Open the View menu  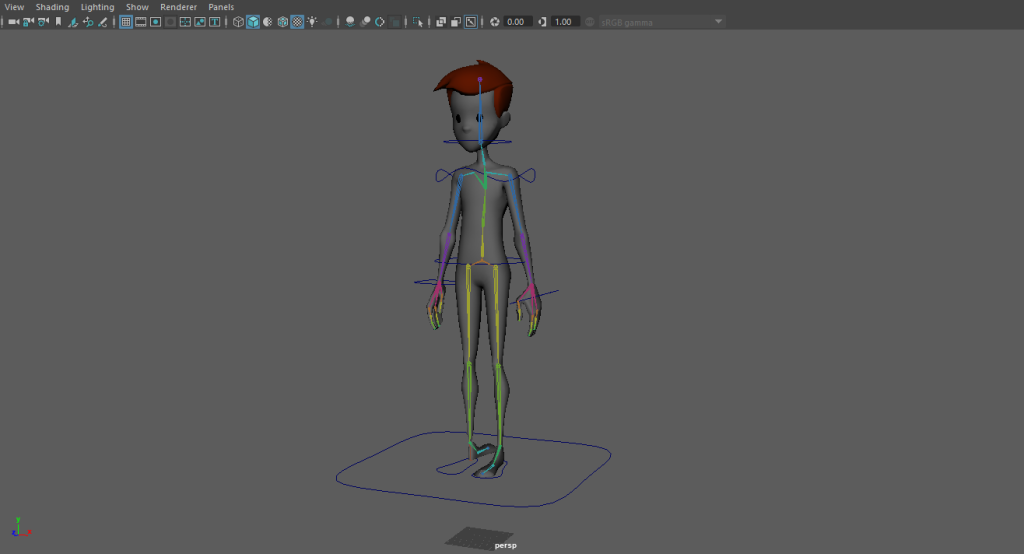coord(14,7)
